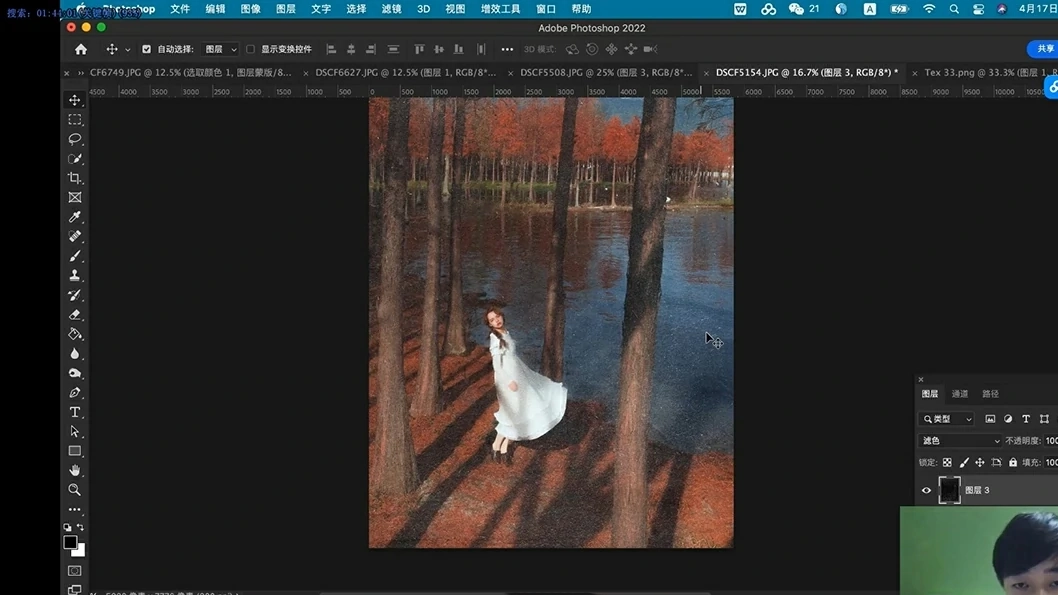
Task: Toggle lock image pixels brush icon
Action: (964, 462)
